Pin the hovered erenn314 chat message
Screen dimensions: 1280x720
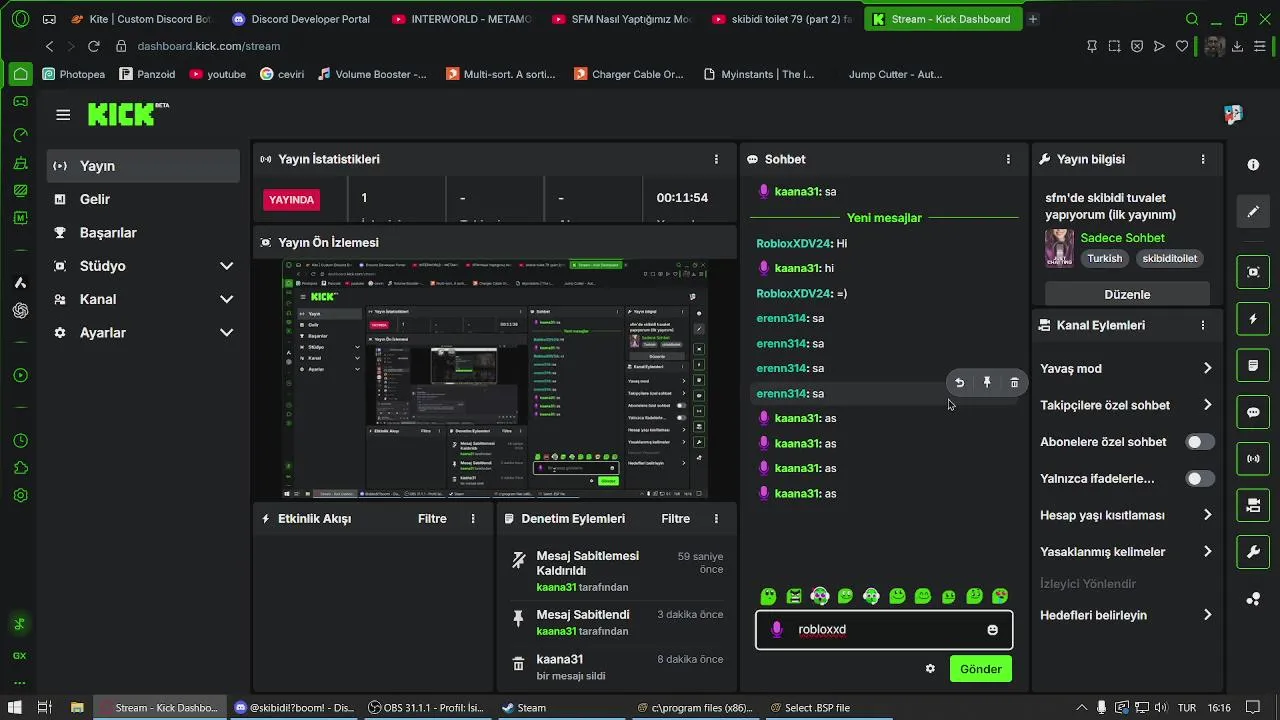click(987, 383)
